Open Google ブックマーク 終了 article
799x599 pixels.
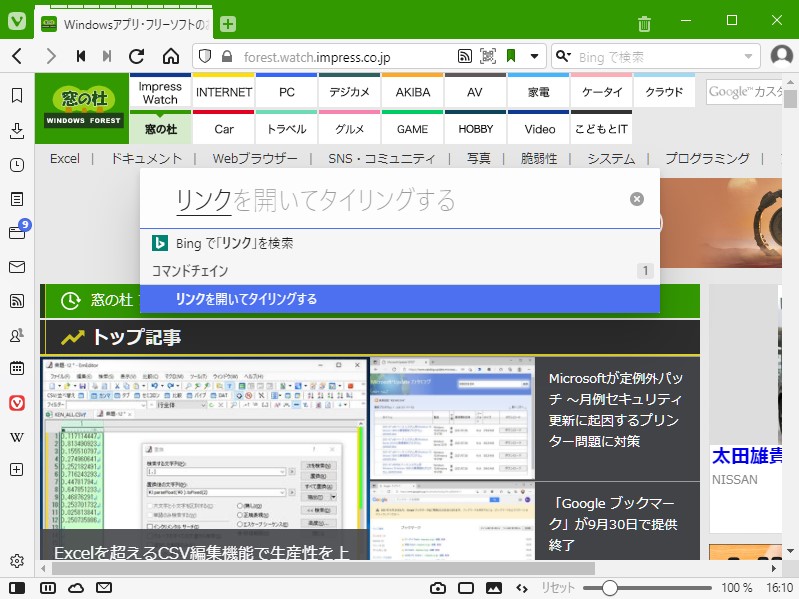[614, 524]
